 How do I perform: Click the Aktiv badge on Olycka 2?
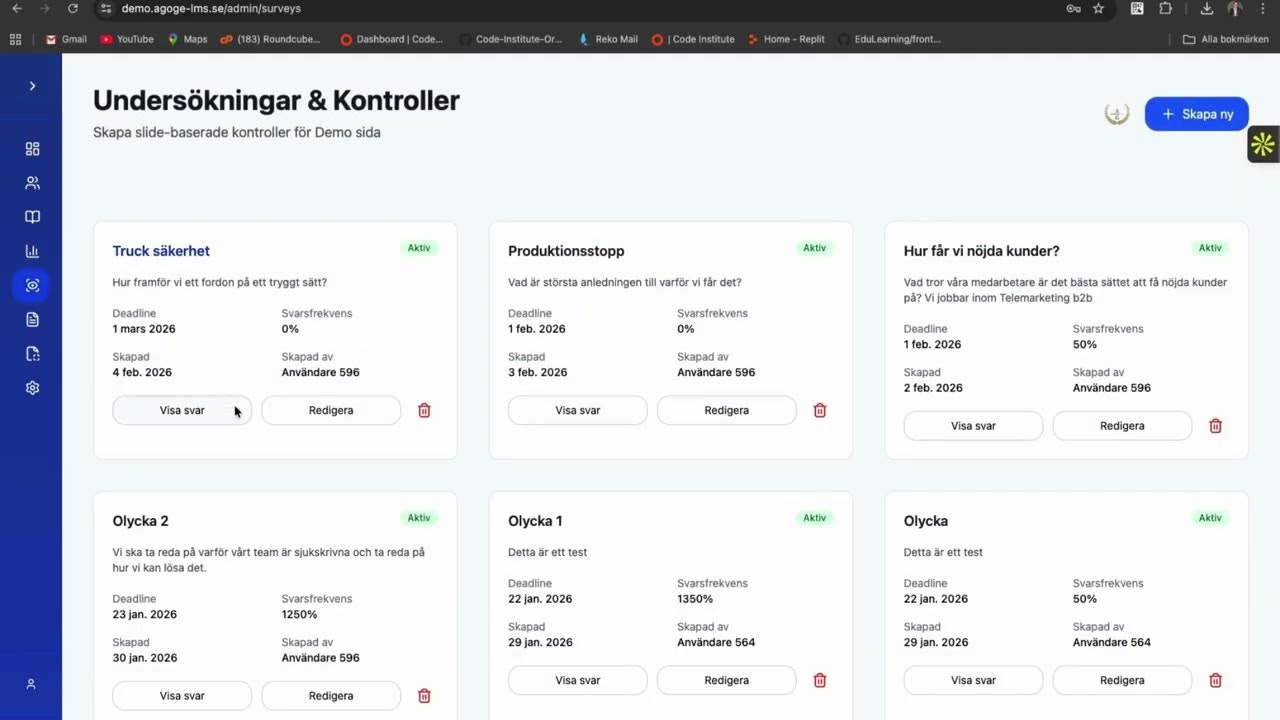[419, 518]
